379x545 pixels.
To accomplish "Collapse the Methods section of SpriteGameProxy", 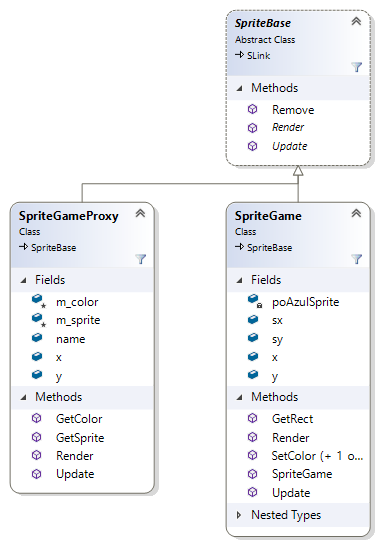I will [x=23, y=397].
